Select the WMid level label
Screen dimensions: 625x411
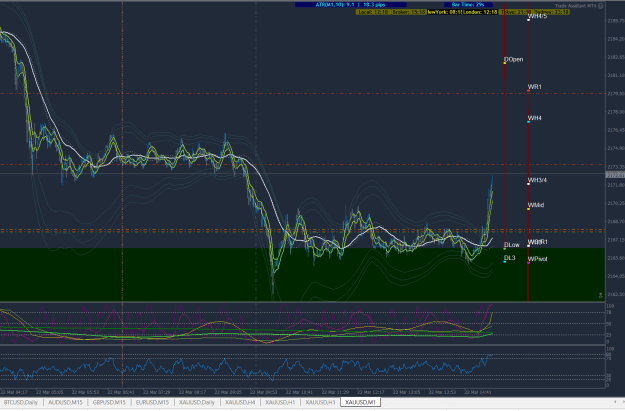point(536,205)
